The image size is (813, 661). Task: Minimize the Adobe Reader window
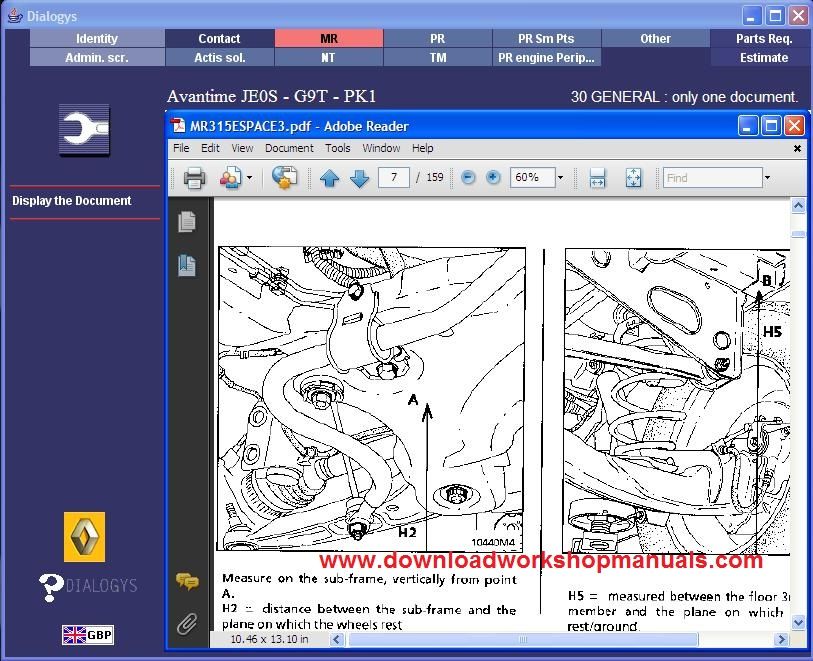pos(747,126)
